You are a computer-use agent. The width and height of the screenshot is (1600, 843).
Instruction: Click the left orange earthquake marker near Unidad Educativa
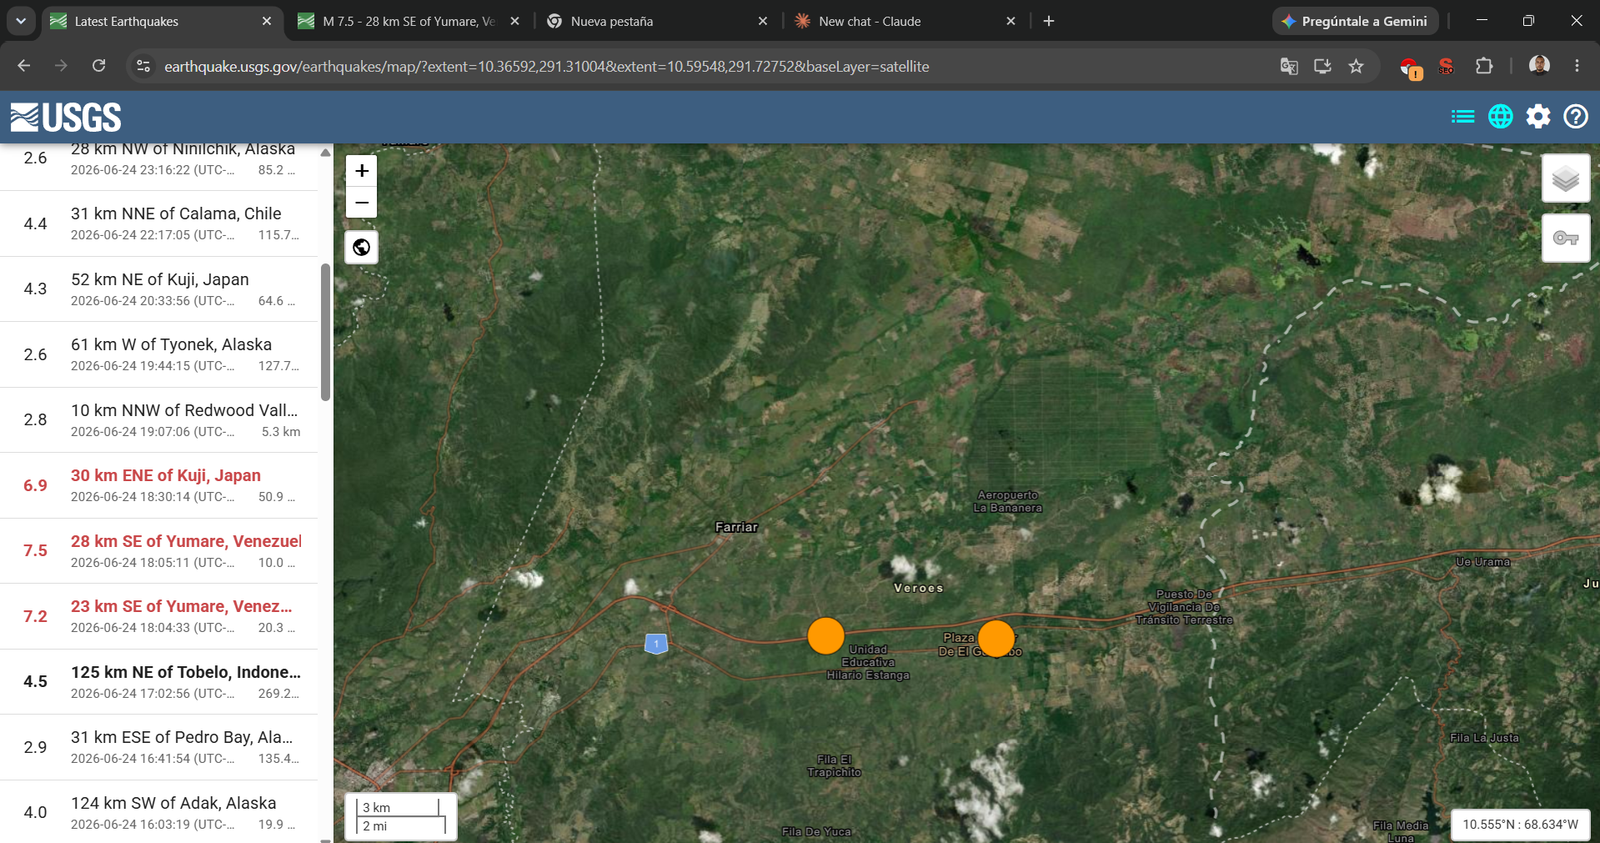[x=826, y=636]
